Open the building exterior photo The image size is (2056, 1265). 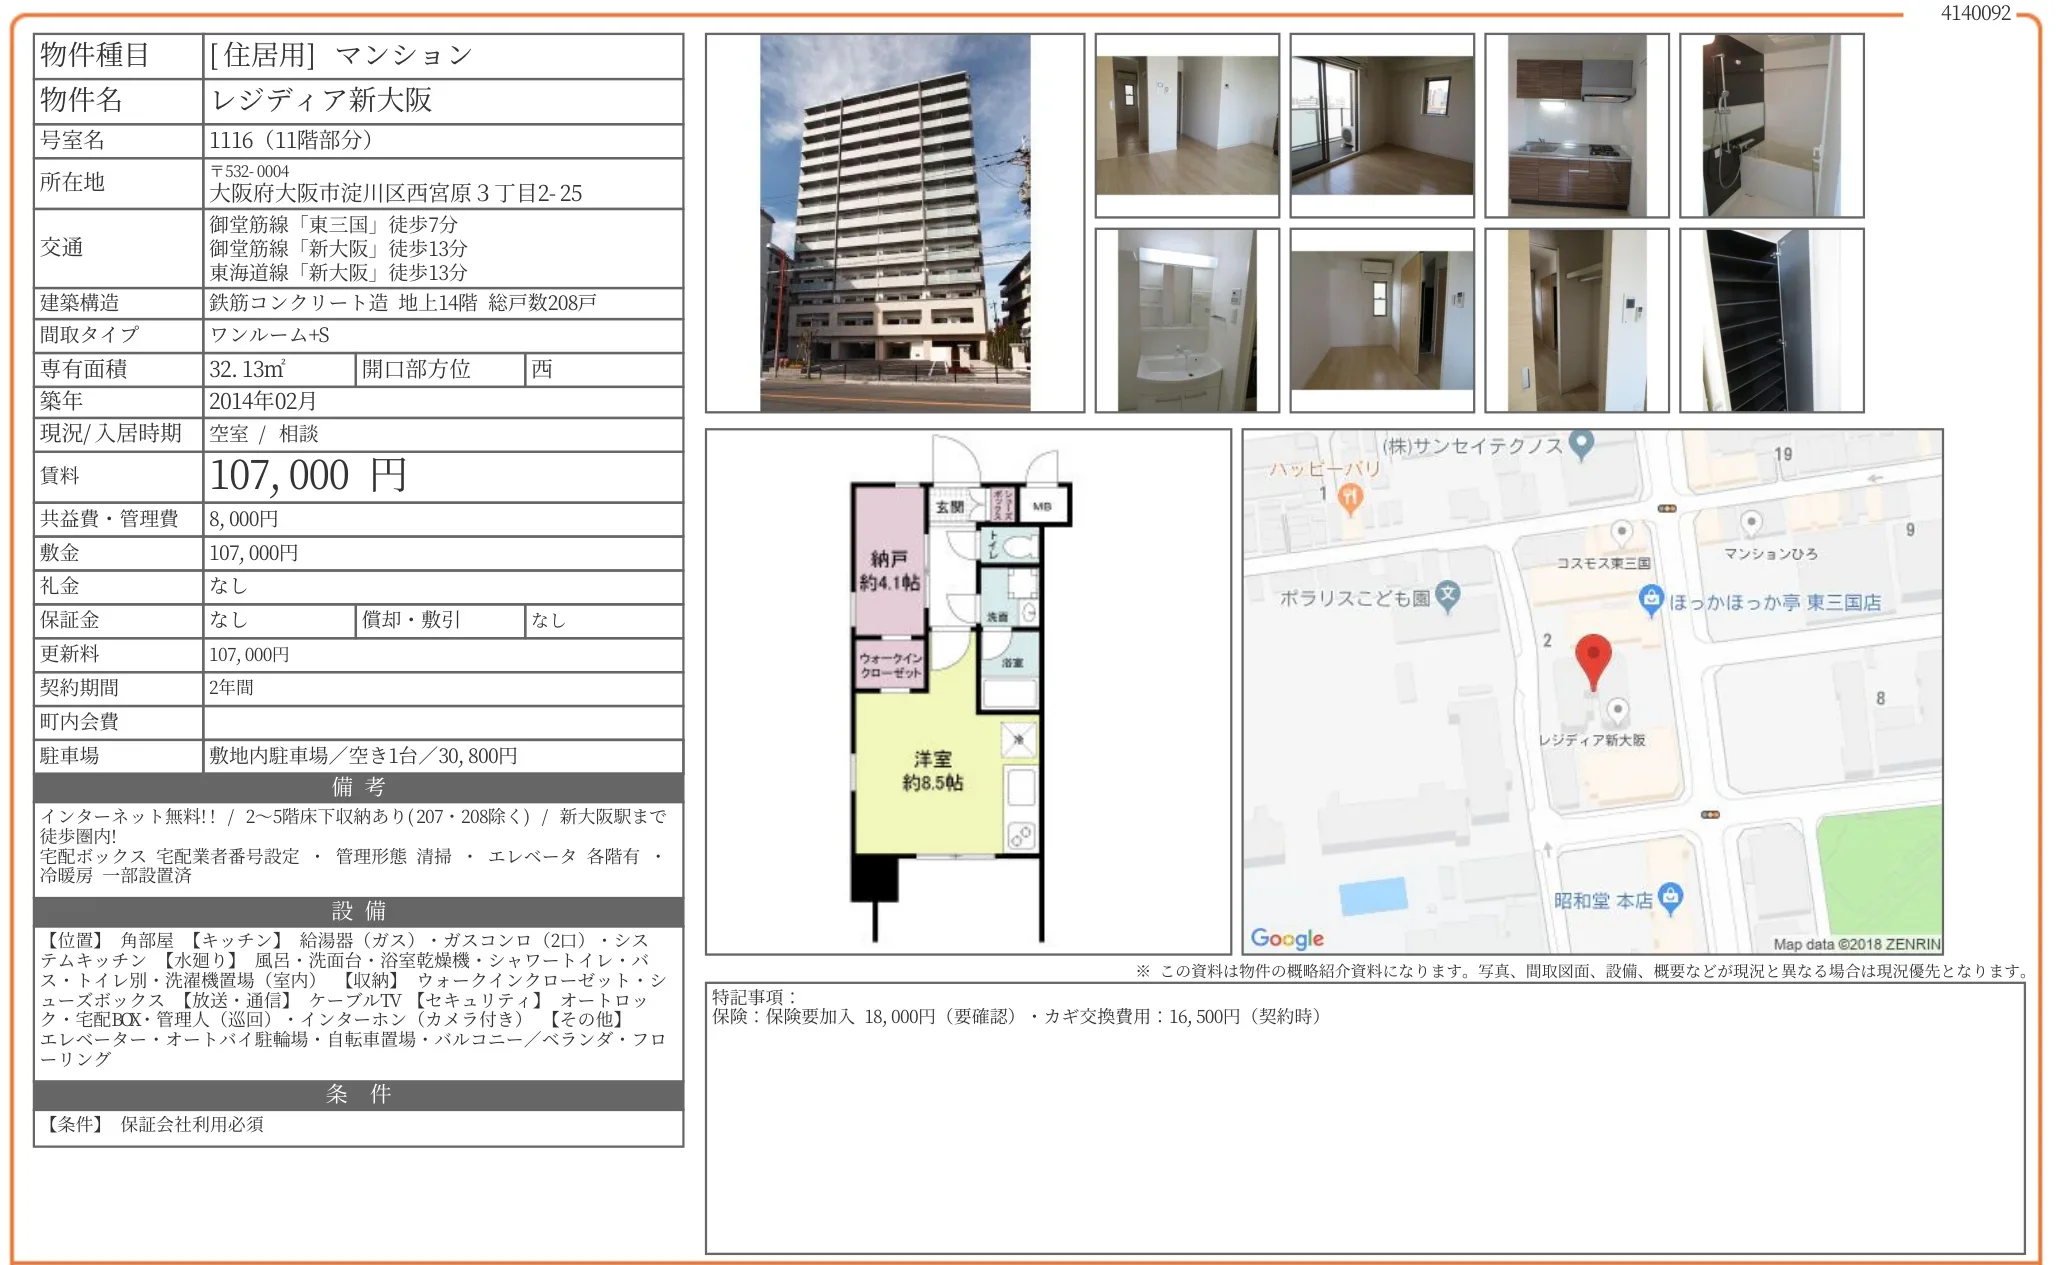(894, 222)
